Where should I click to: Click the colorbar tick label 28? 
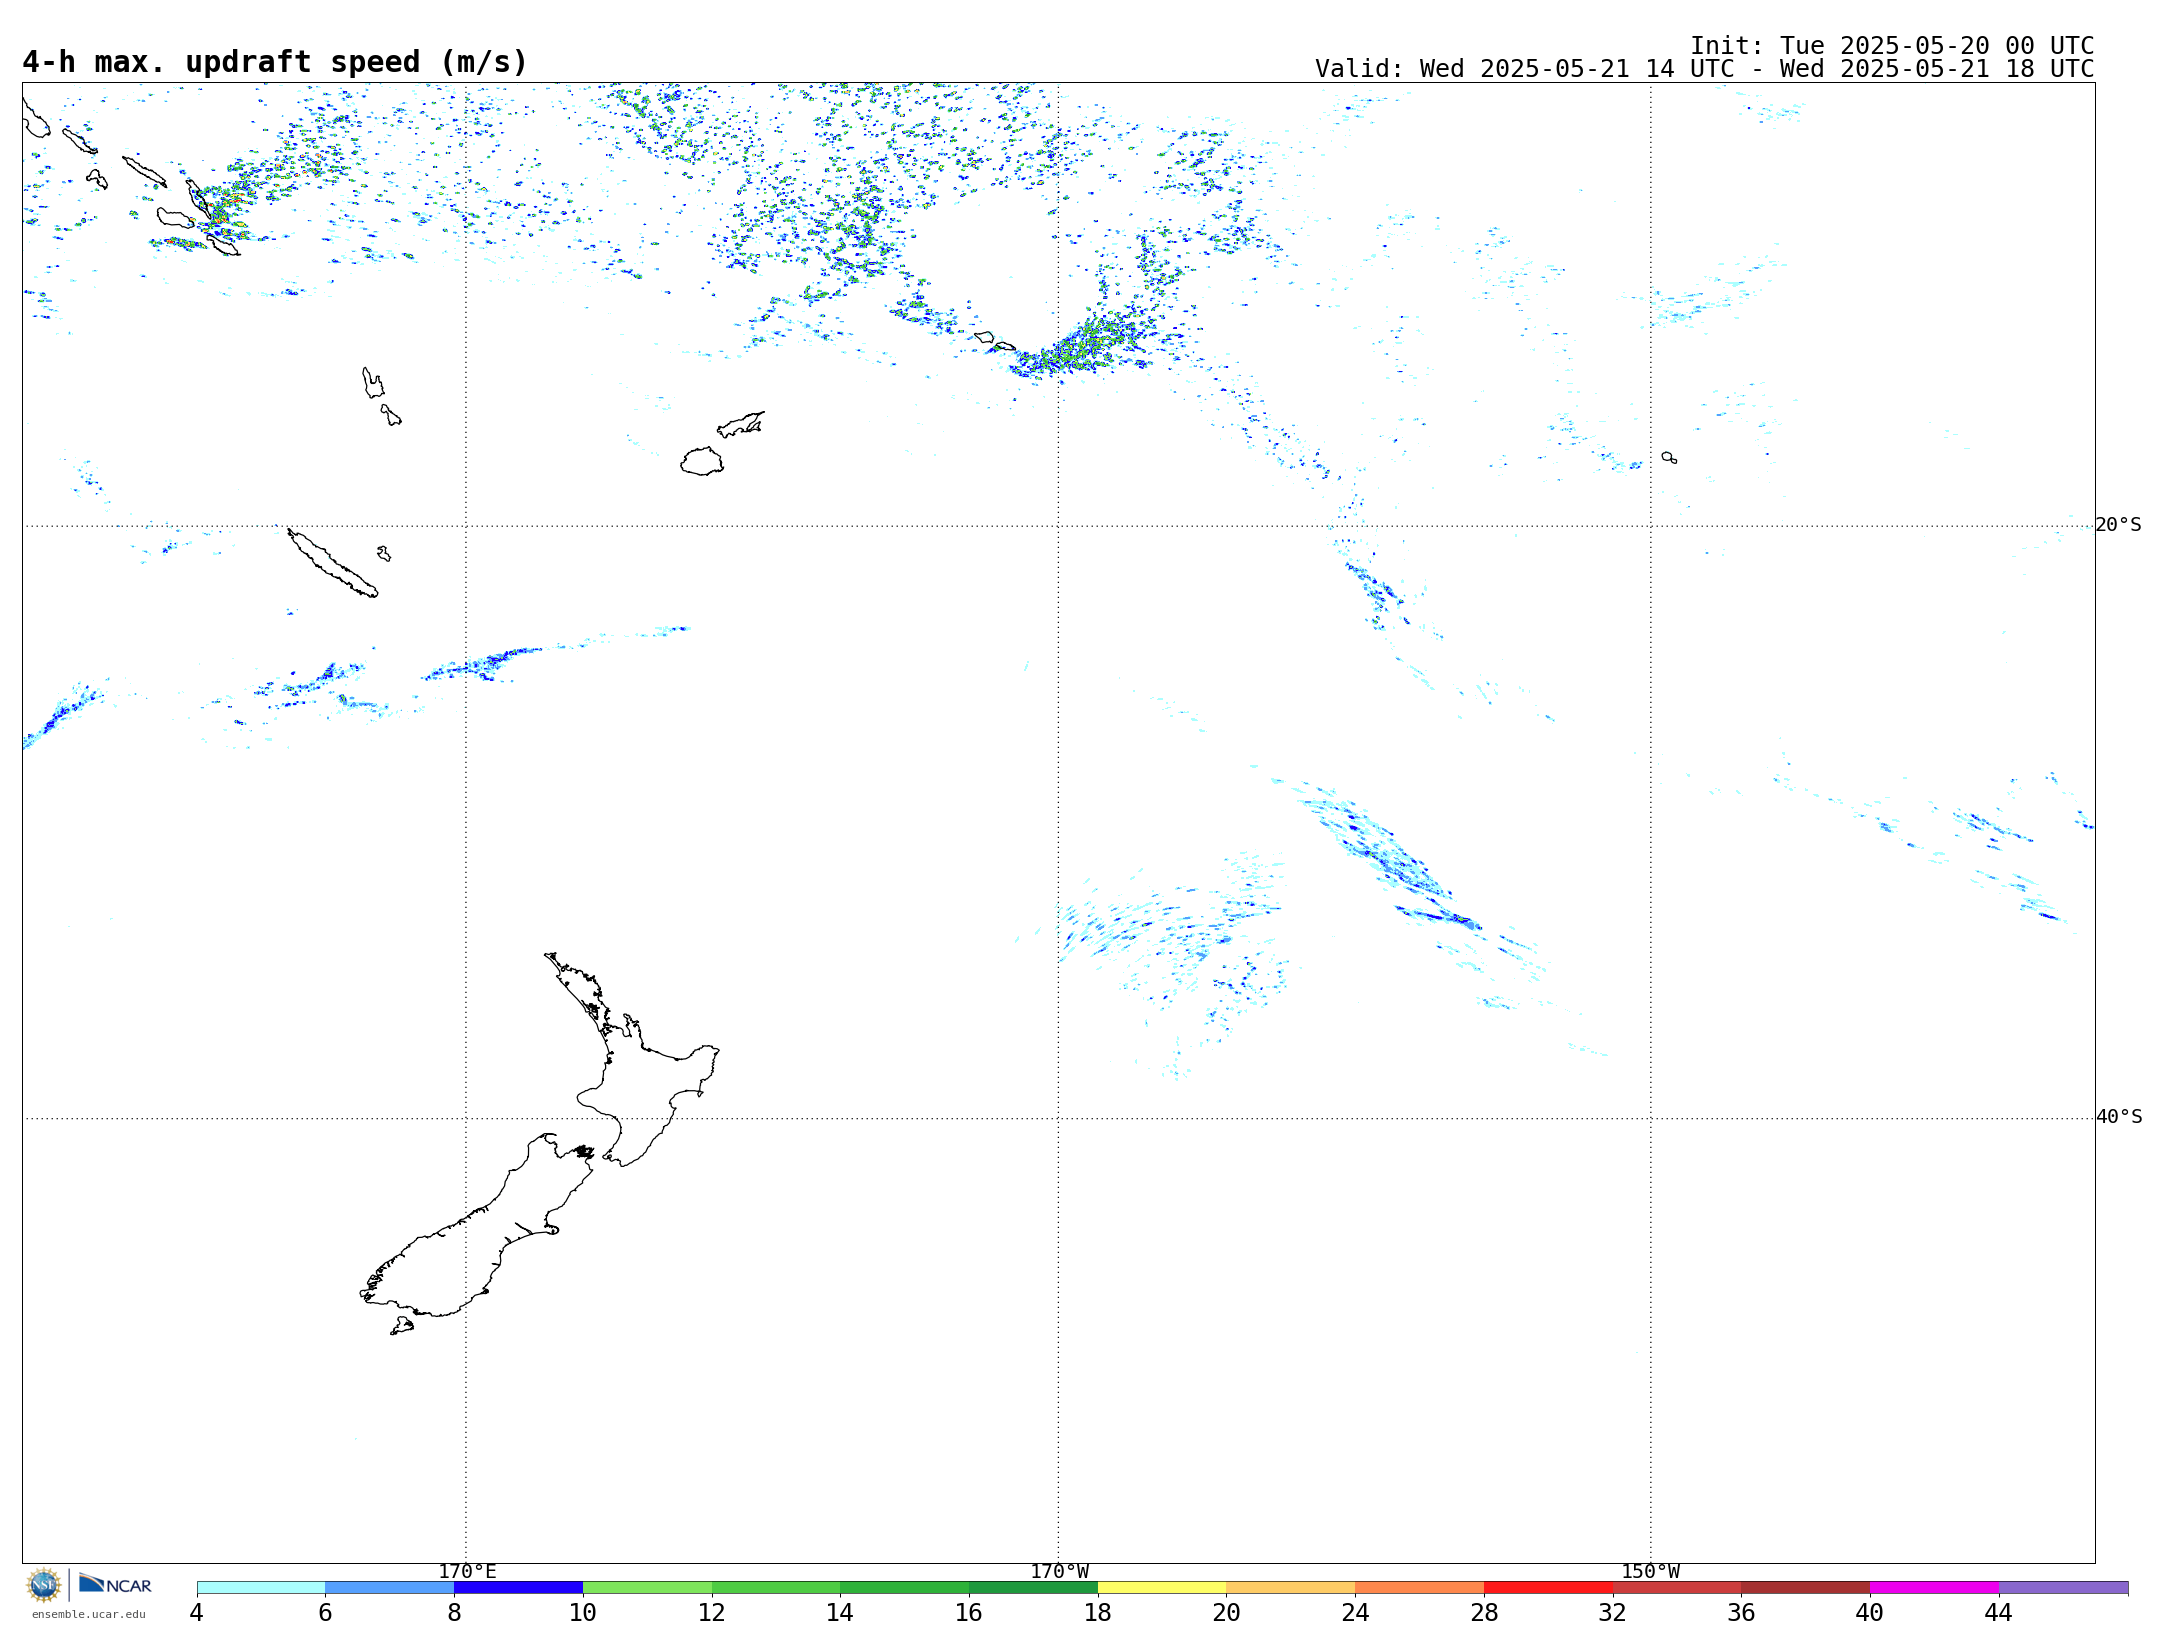pos(1484,1612)
